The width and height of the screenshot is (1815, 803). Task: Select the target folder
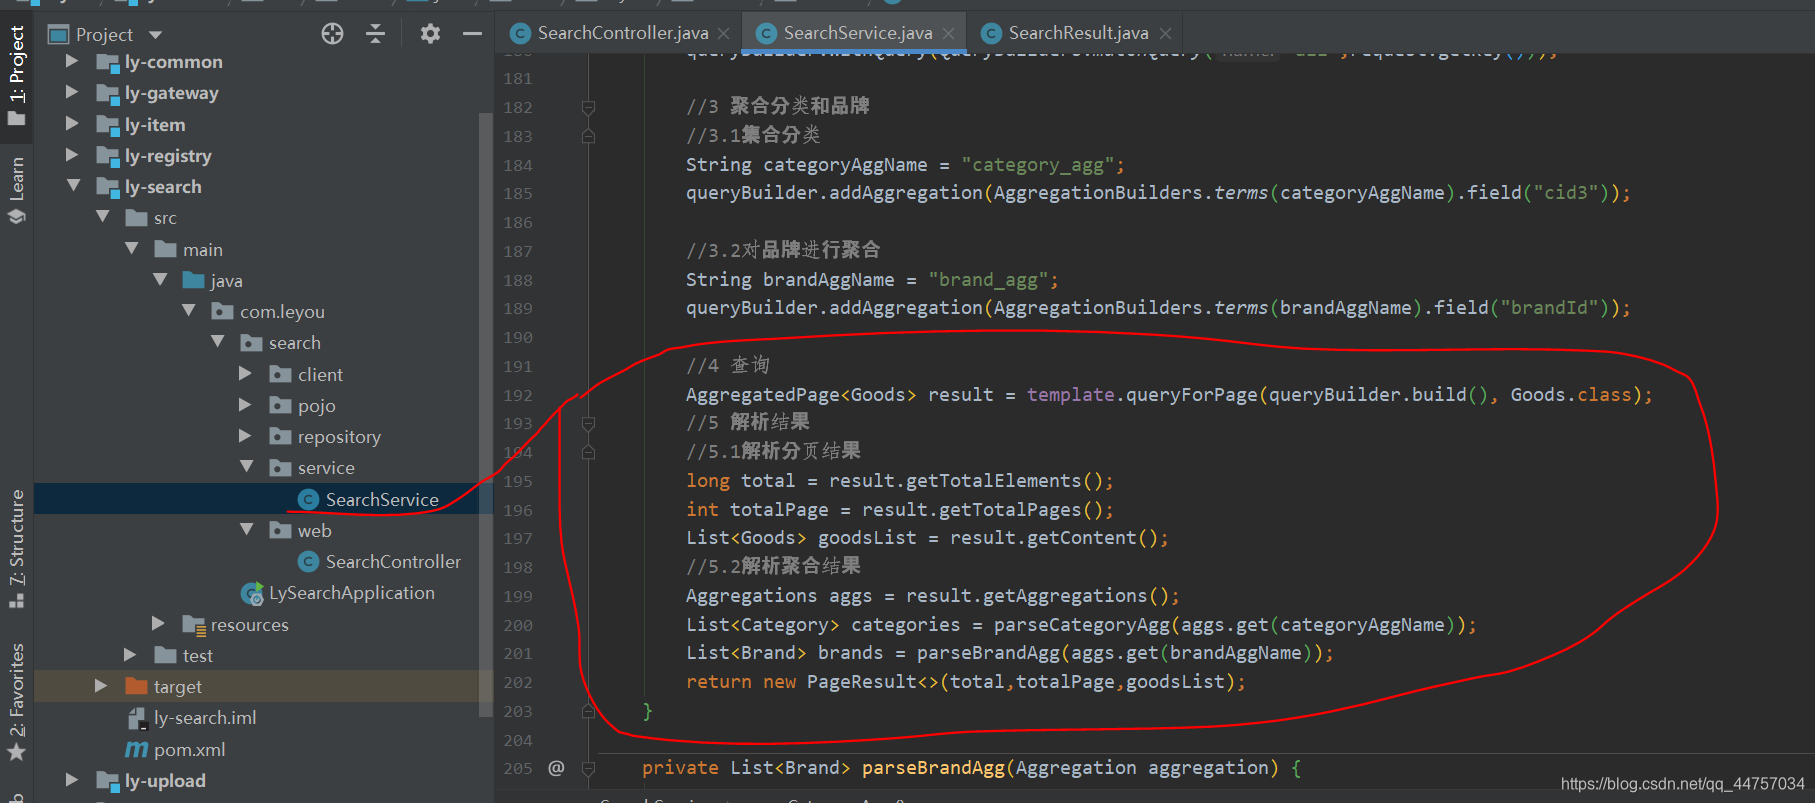tap(177, 687)
